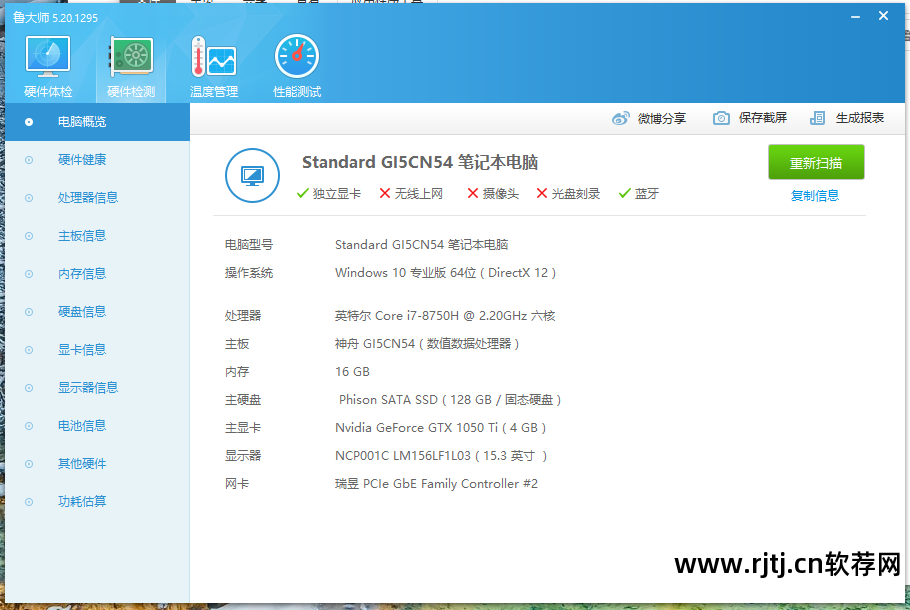This screenshot has width=910, height=610.
Task: Click the Core i7-8750H processor value
Action: 445,316
